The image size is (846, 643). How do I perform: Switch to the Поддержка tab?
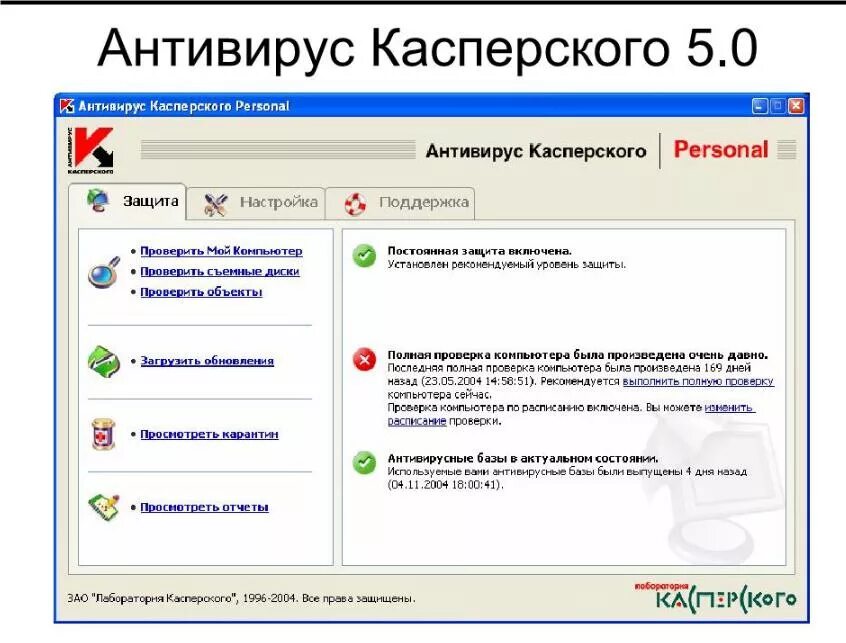point(400,203)
